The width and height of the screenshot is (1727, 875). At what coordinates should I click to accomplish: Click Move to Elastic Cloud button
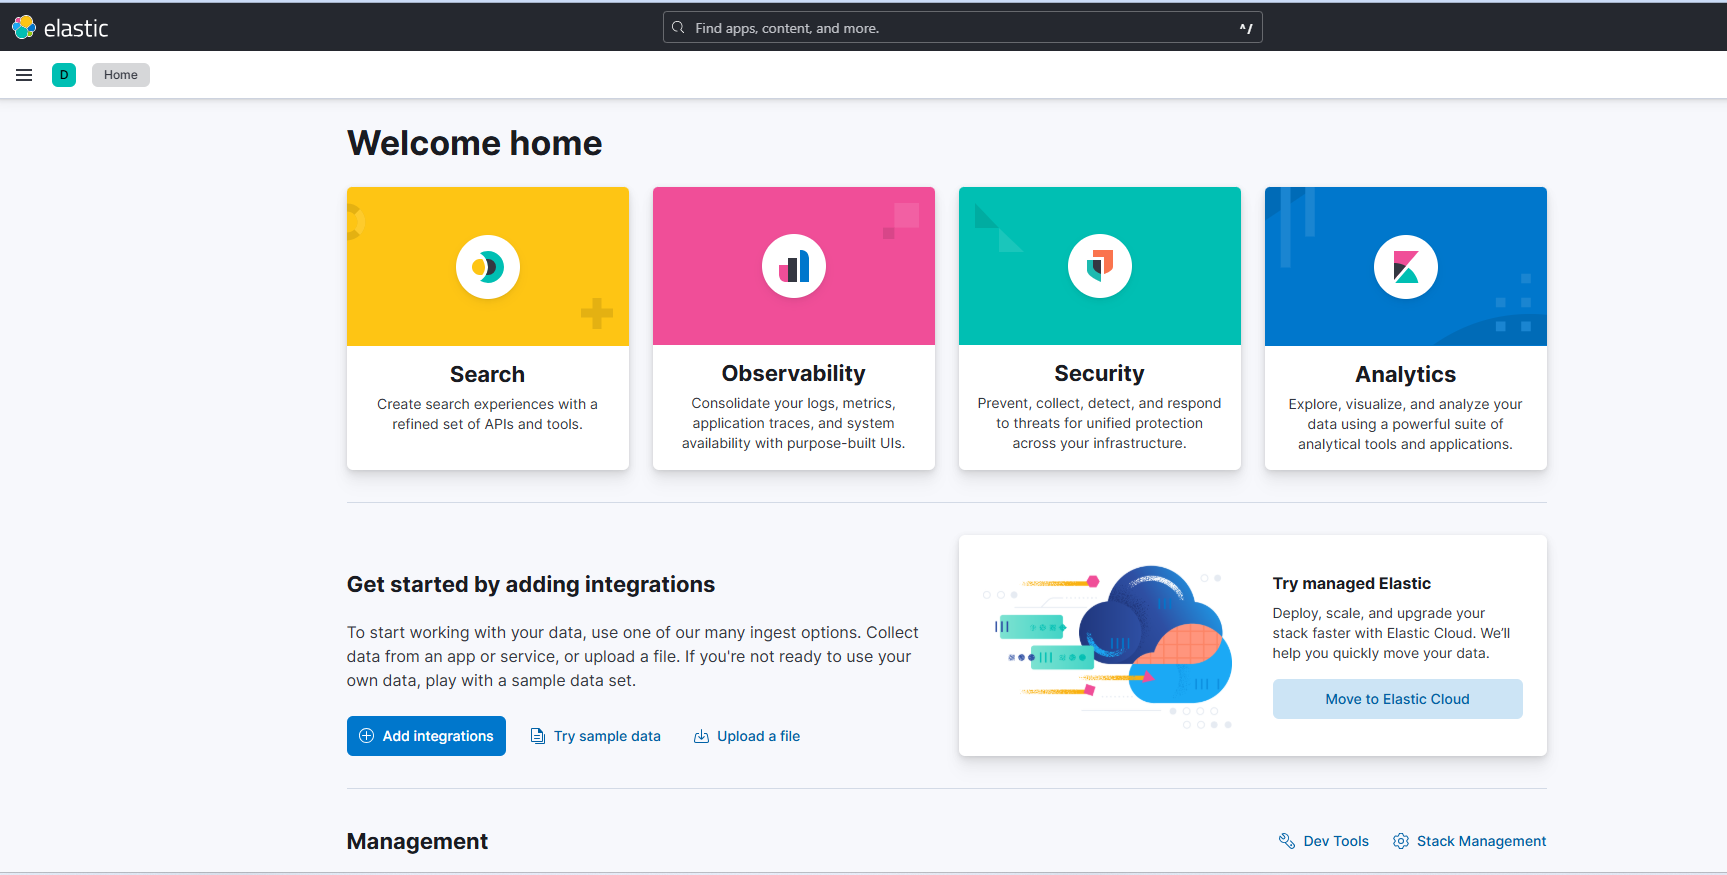[x=1397, y=699]
